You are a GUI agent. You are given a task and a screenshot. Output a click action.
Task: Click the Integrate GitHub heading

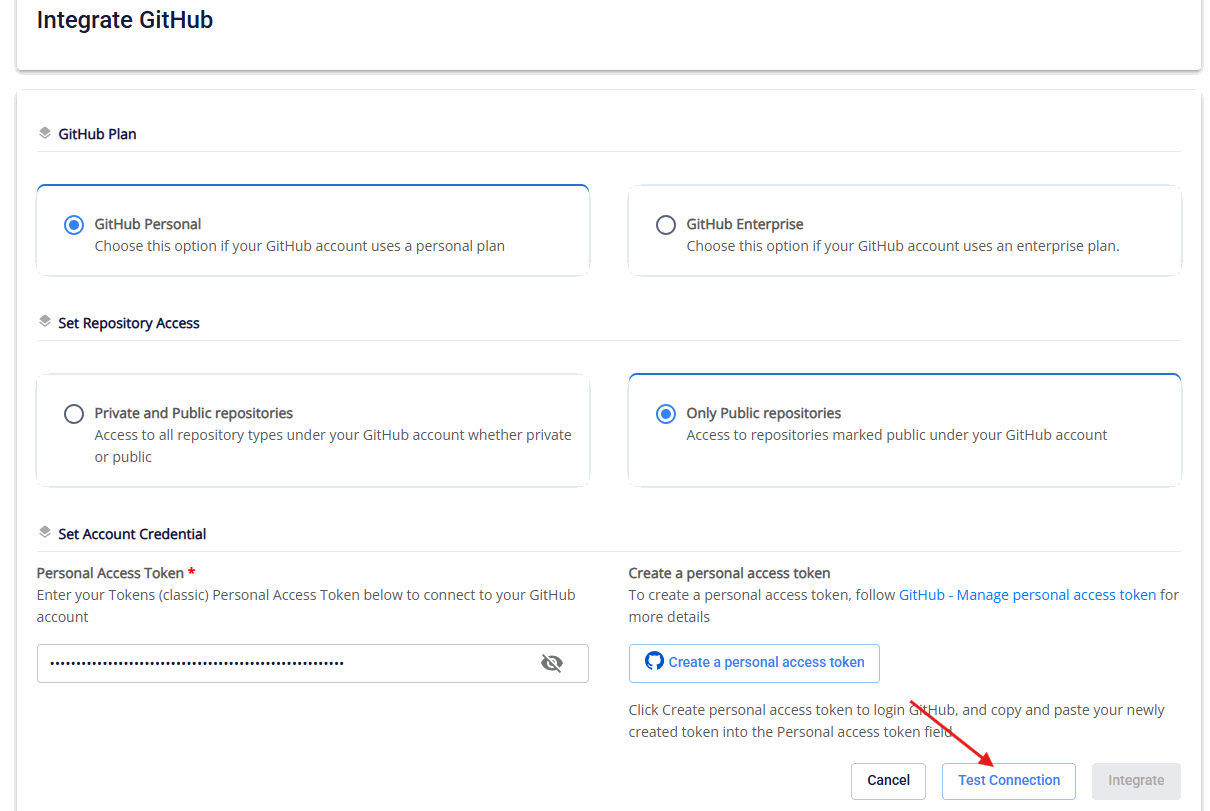click(x=125, y=20)
